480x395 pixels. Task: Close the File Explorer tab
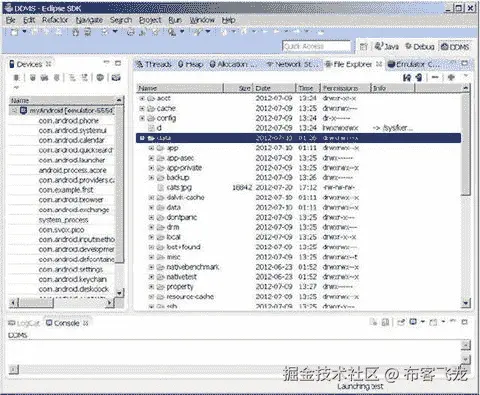(379, 64)
